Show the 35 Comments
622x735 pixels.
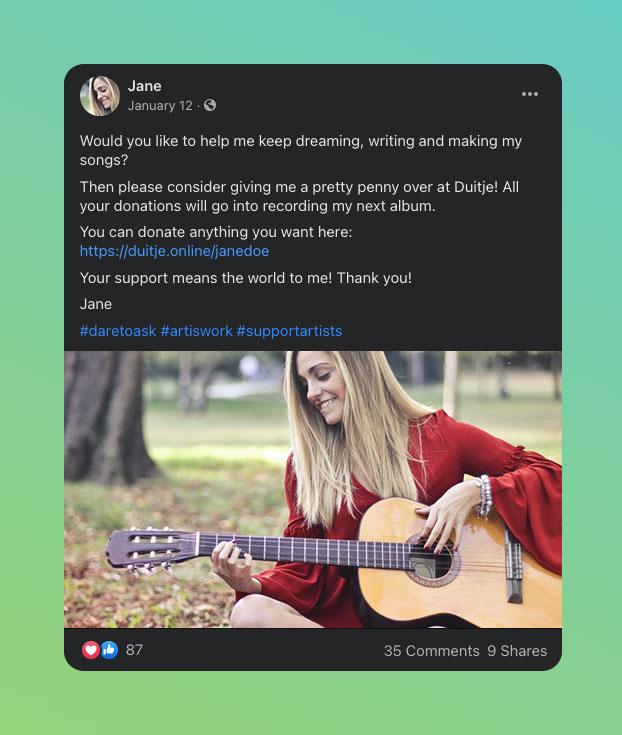[431, 651]
